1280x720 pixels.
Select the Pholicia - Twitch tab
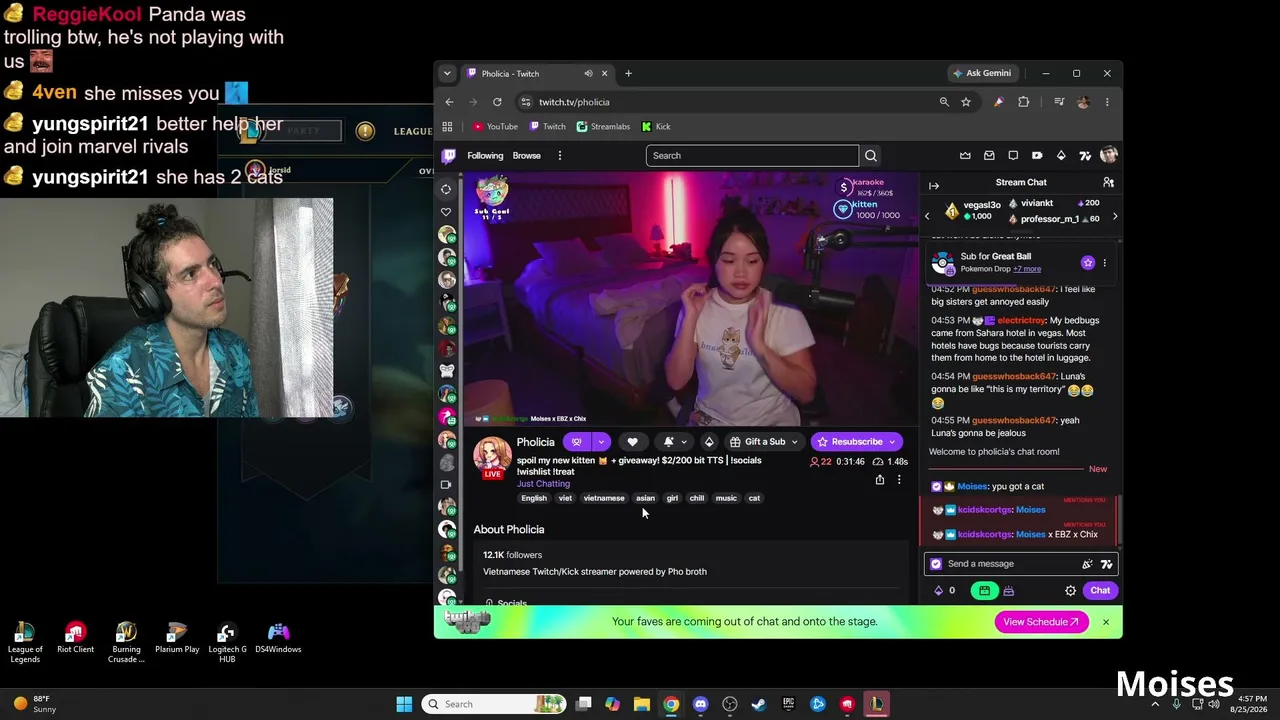(537, 73)
